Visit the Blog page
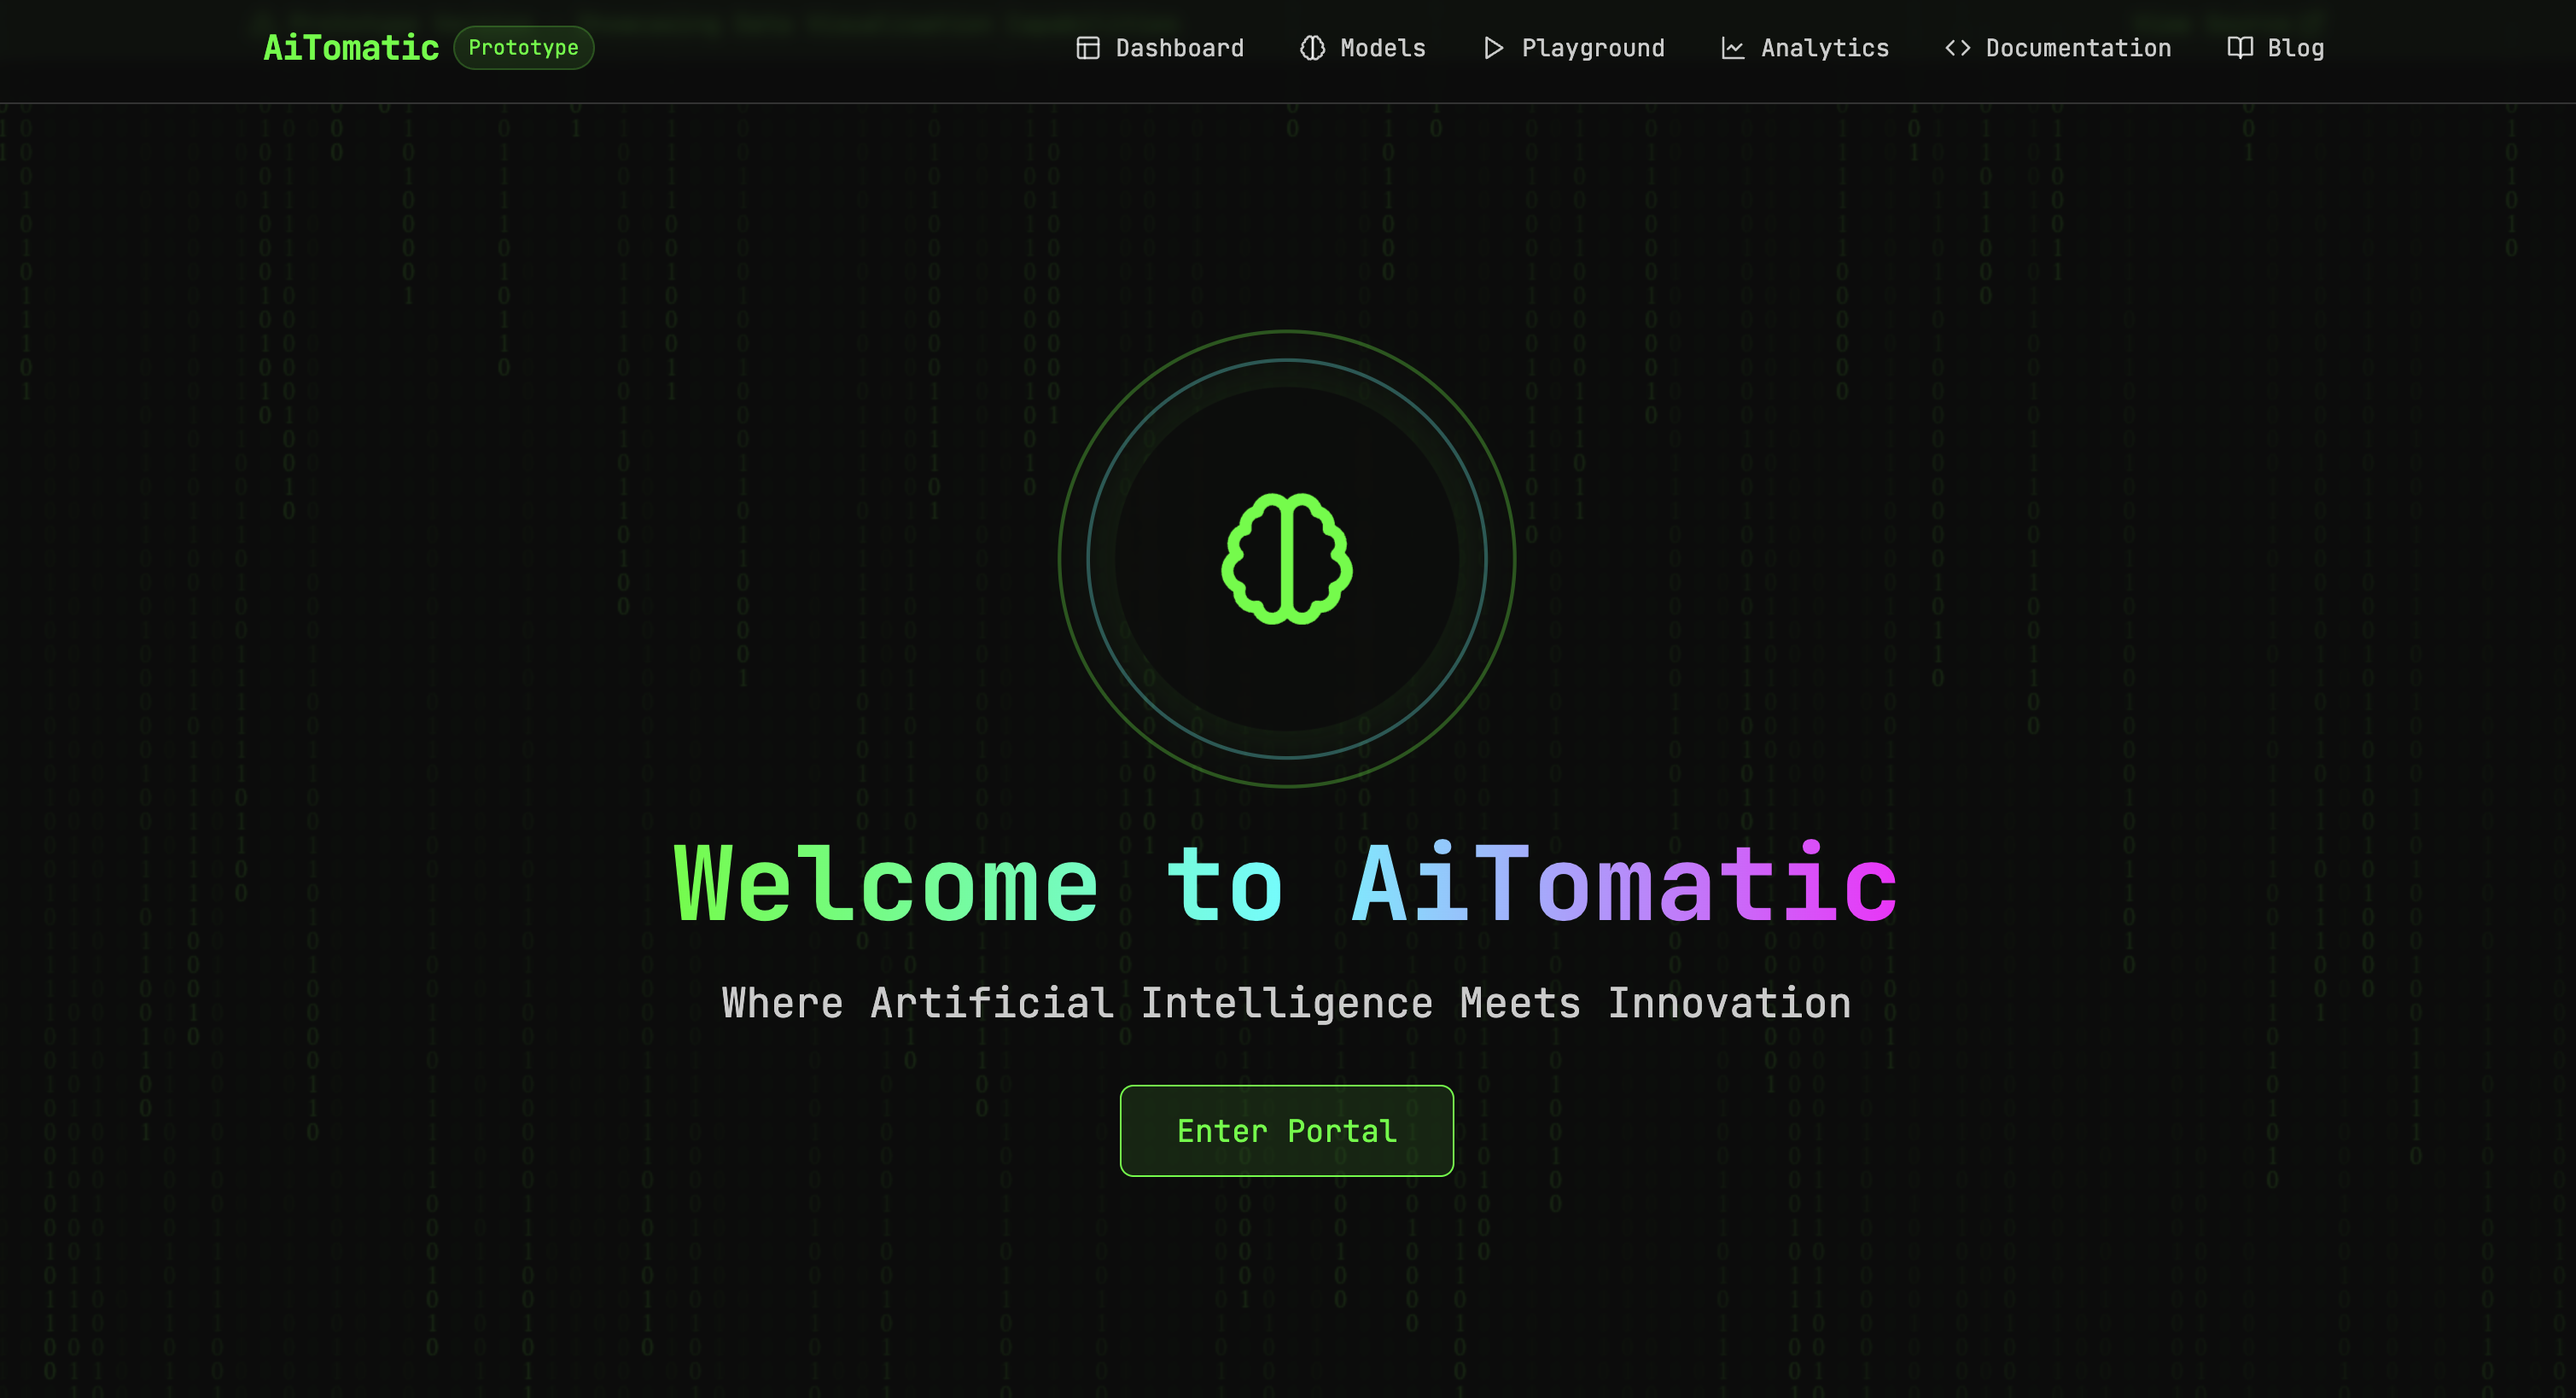The image size is (2576, 1398). [x=2276, y=48]
